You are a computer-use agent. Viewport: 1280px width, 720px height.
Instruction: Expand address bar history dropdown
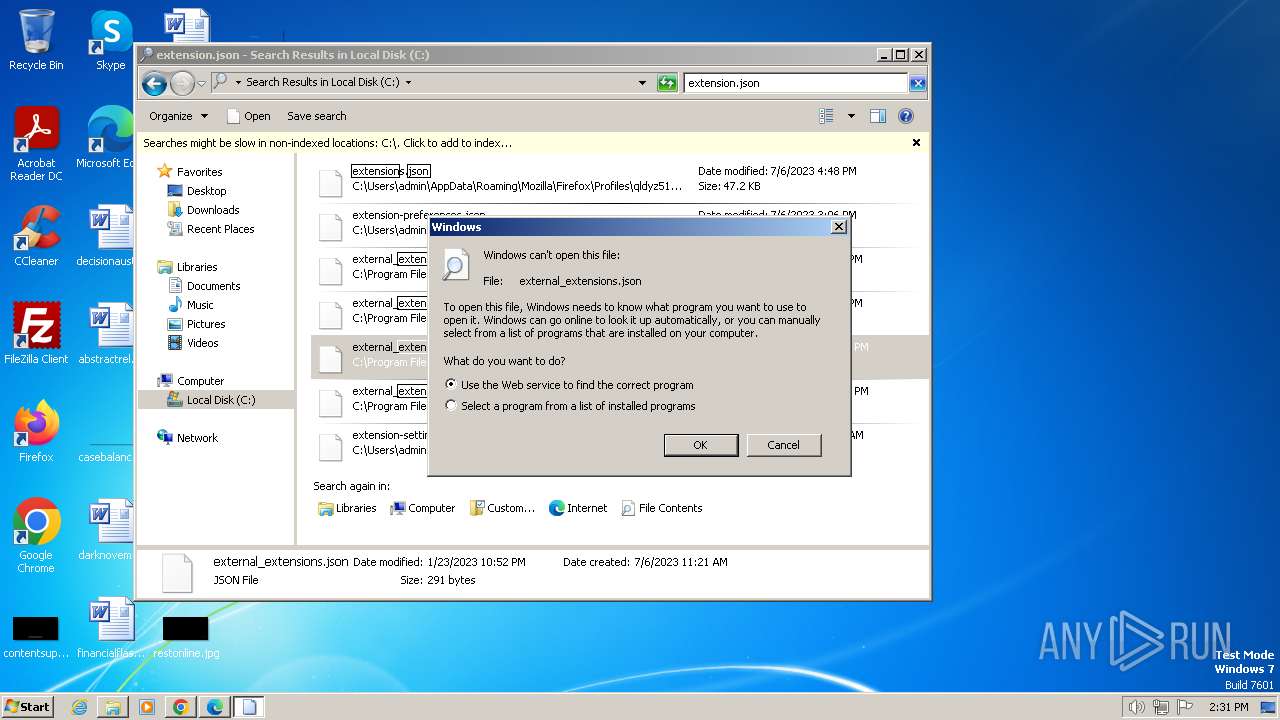(x=642, y=83)
